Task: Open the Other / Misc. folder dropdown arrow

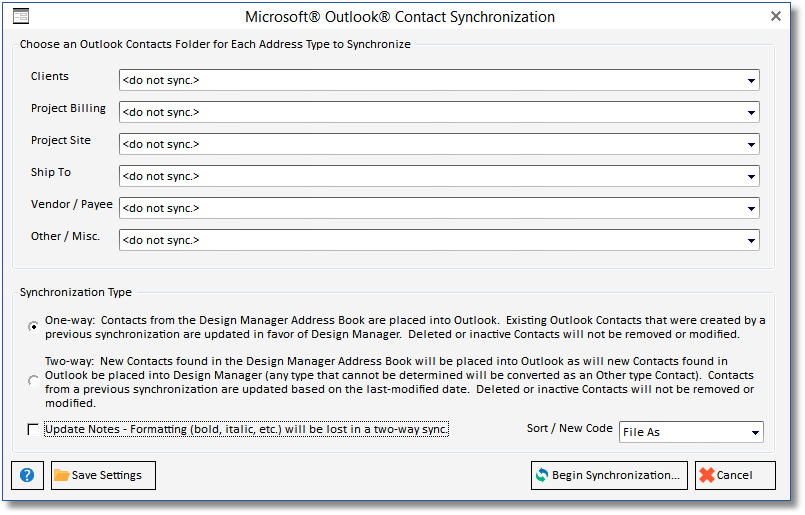Action: [x=751, y=240]
